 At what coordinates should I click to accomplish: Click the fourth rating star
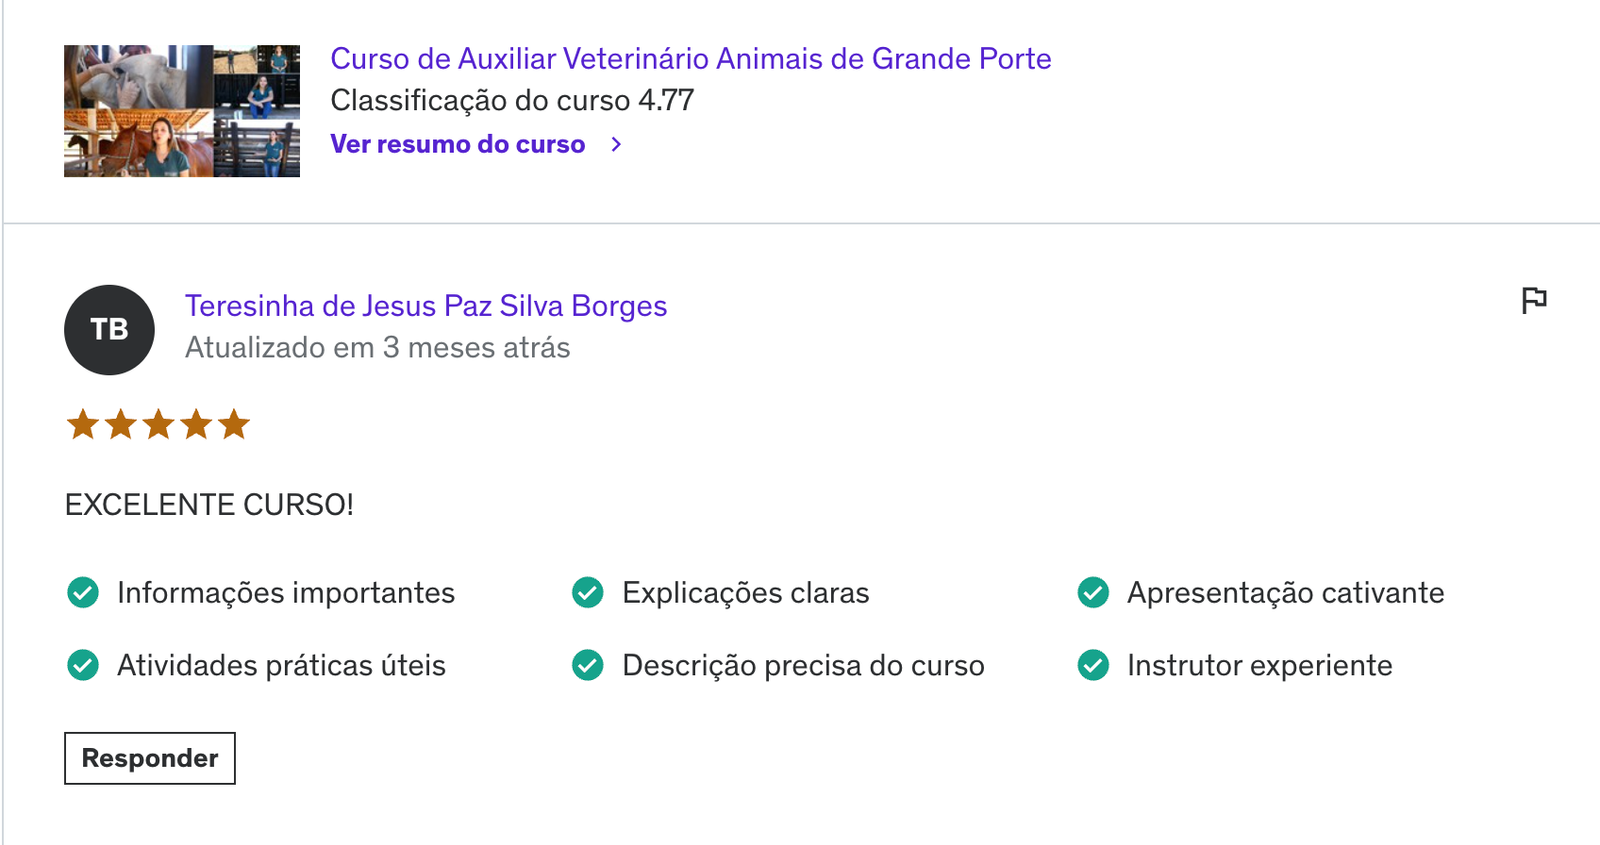click(196, 425)
